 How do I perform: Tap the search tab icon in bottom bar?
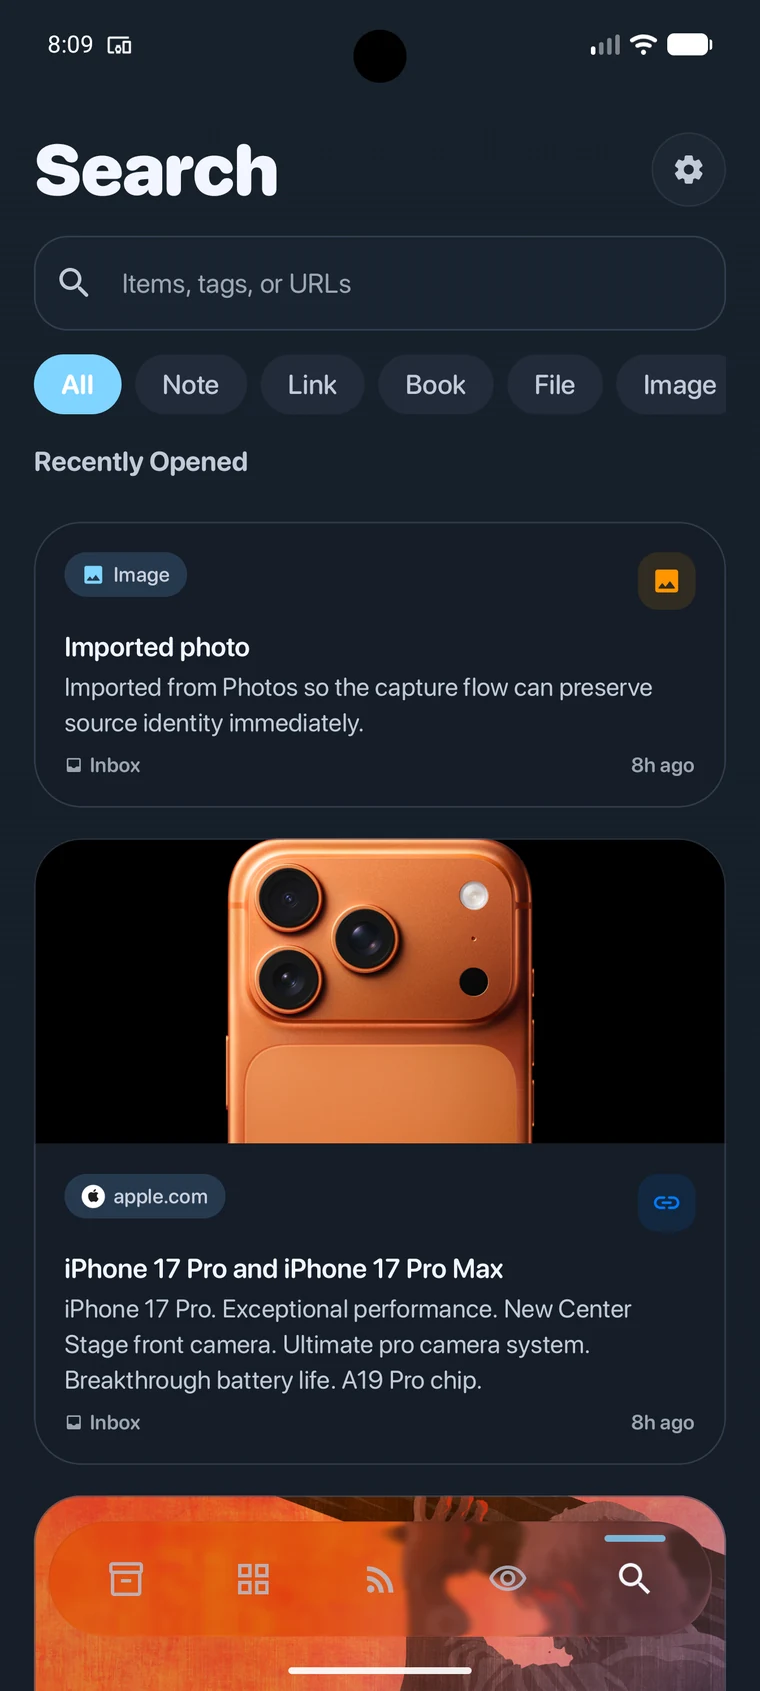click(x=634, y=1579)
